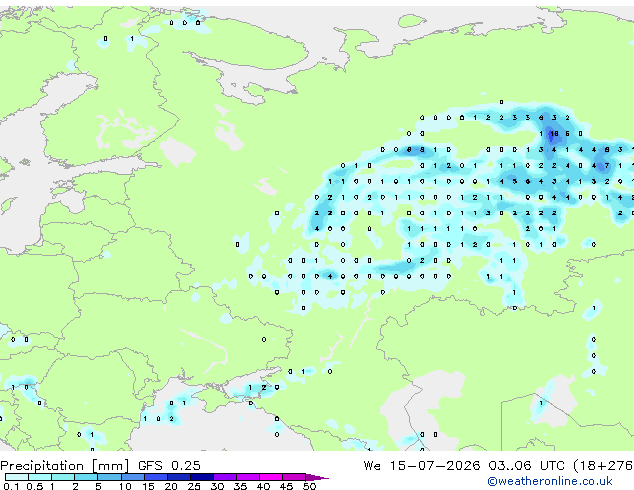Click the "45" legend scale label

pos(286,486)
